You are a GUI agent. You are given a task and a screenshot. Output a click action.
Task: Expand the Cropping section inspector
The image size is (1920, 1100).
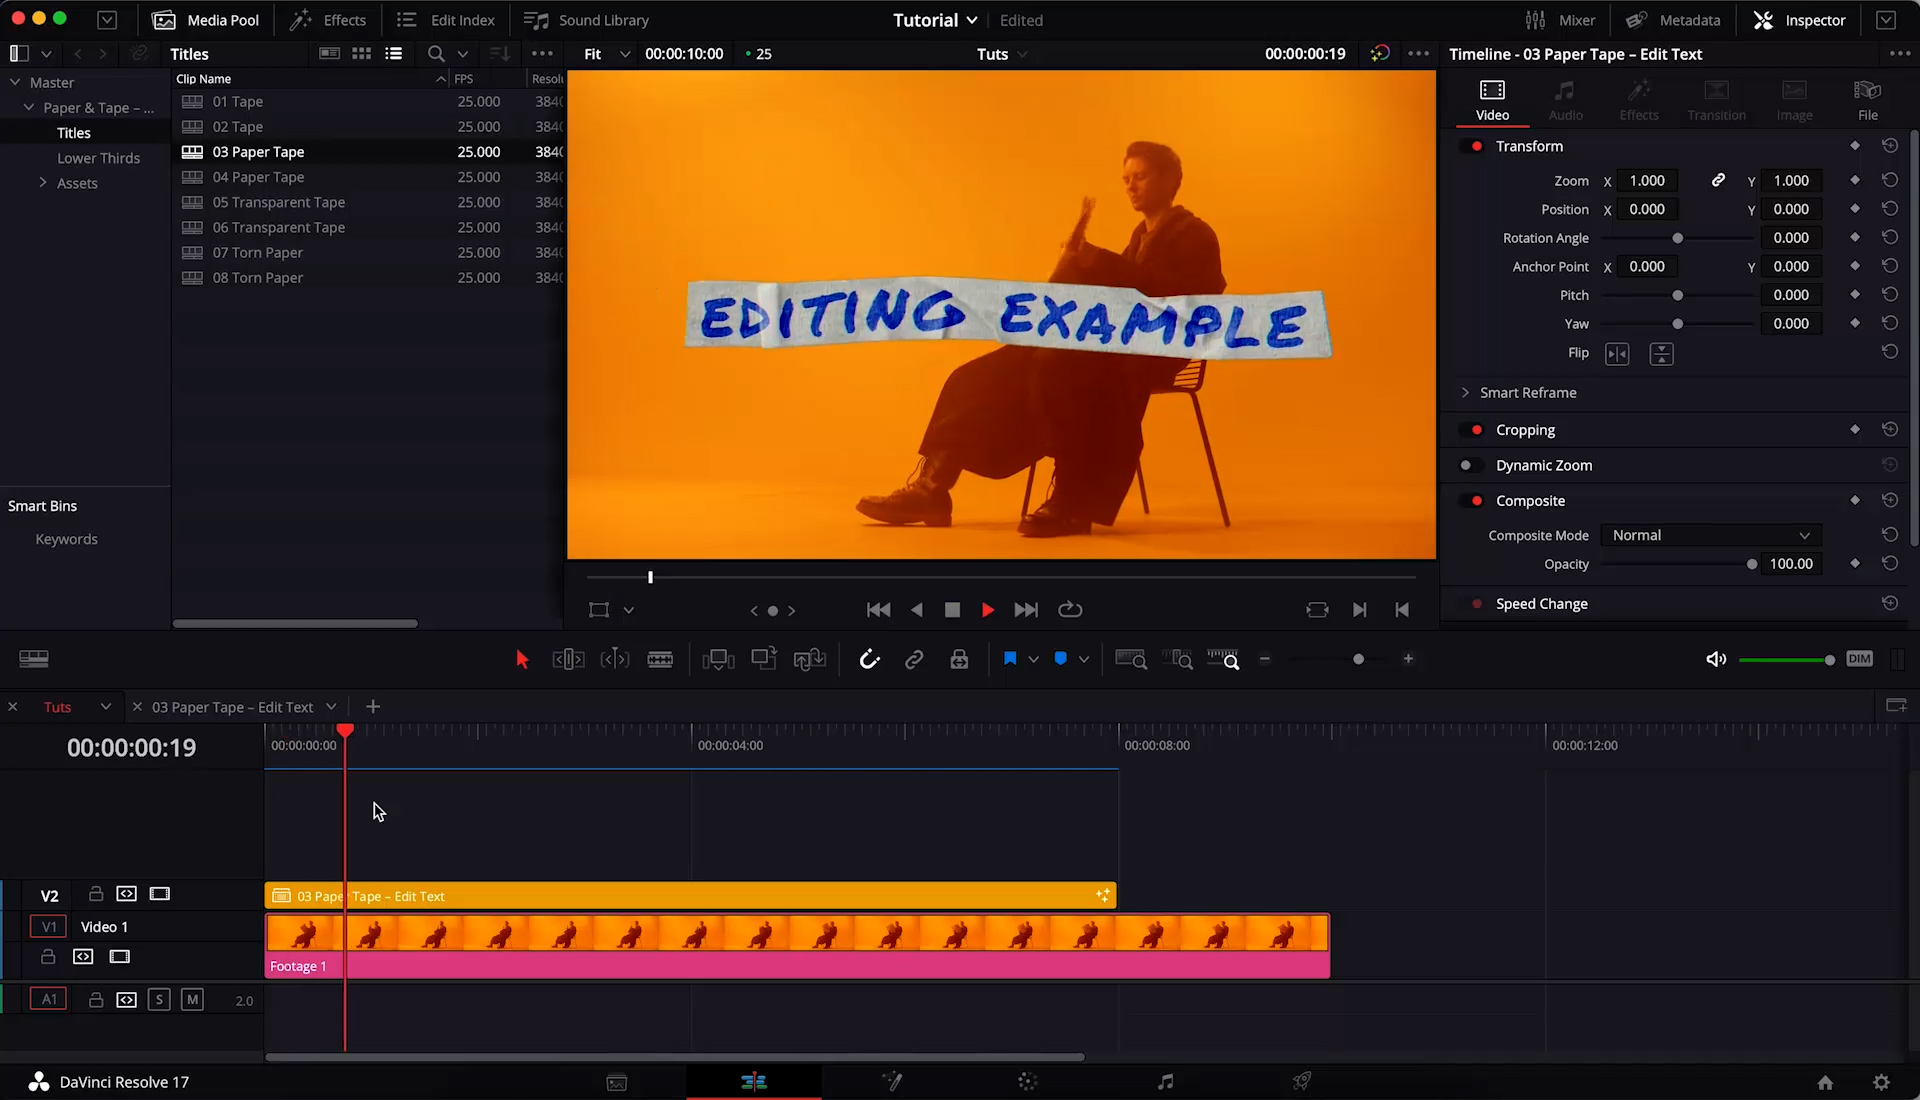[x=1526, y=429]
